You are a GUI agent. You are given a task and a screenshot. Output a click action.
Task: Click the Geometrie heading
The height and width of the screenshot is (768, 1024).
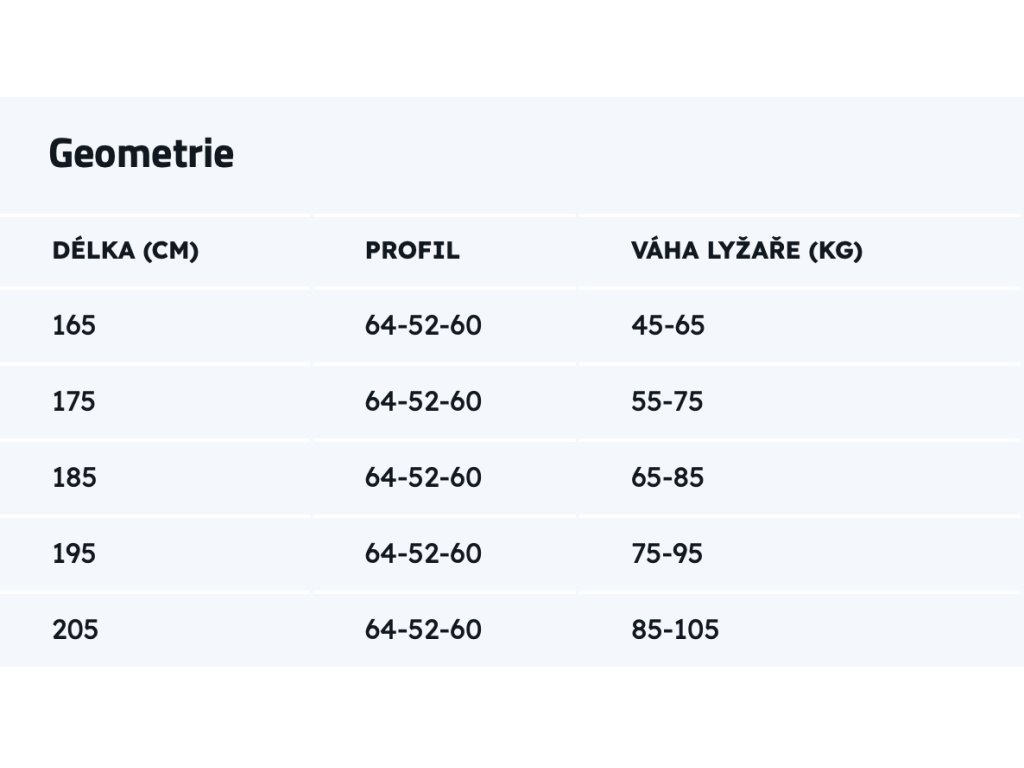coord(141,153)
